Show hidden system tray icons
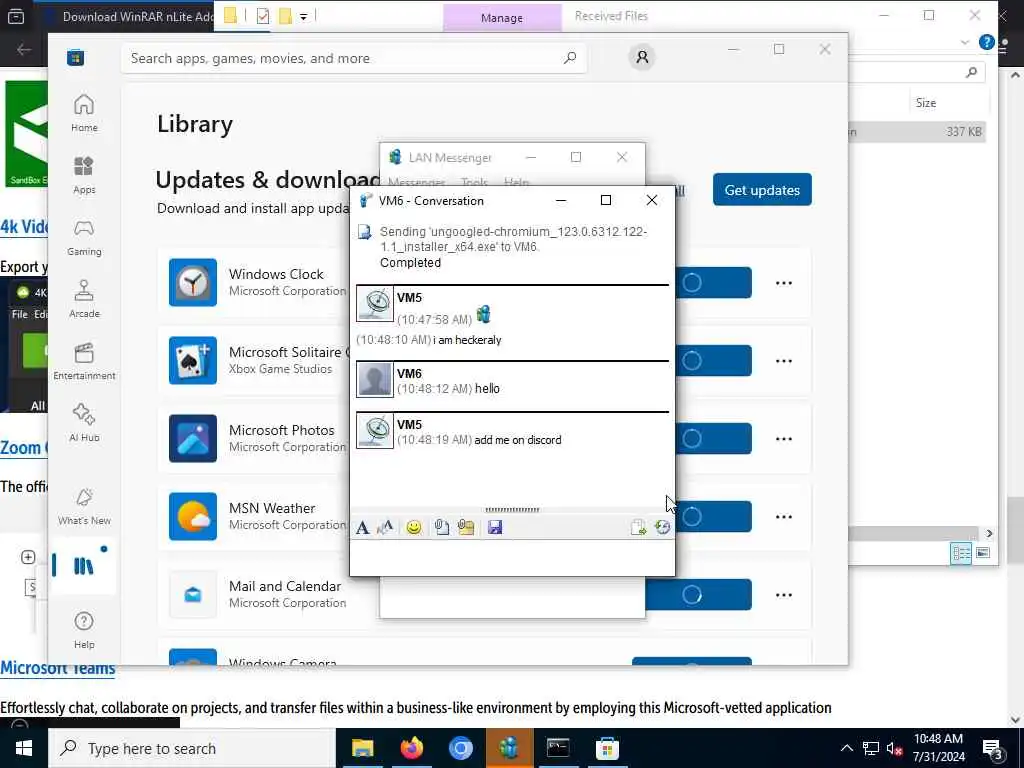Viewport: 1024px width, 768px height. point(846,748)
